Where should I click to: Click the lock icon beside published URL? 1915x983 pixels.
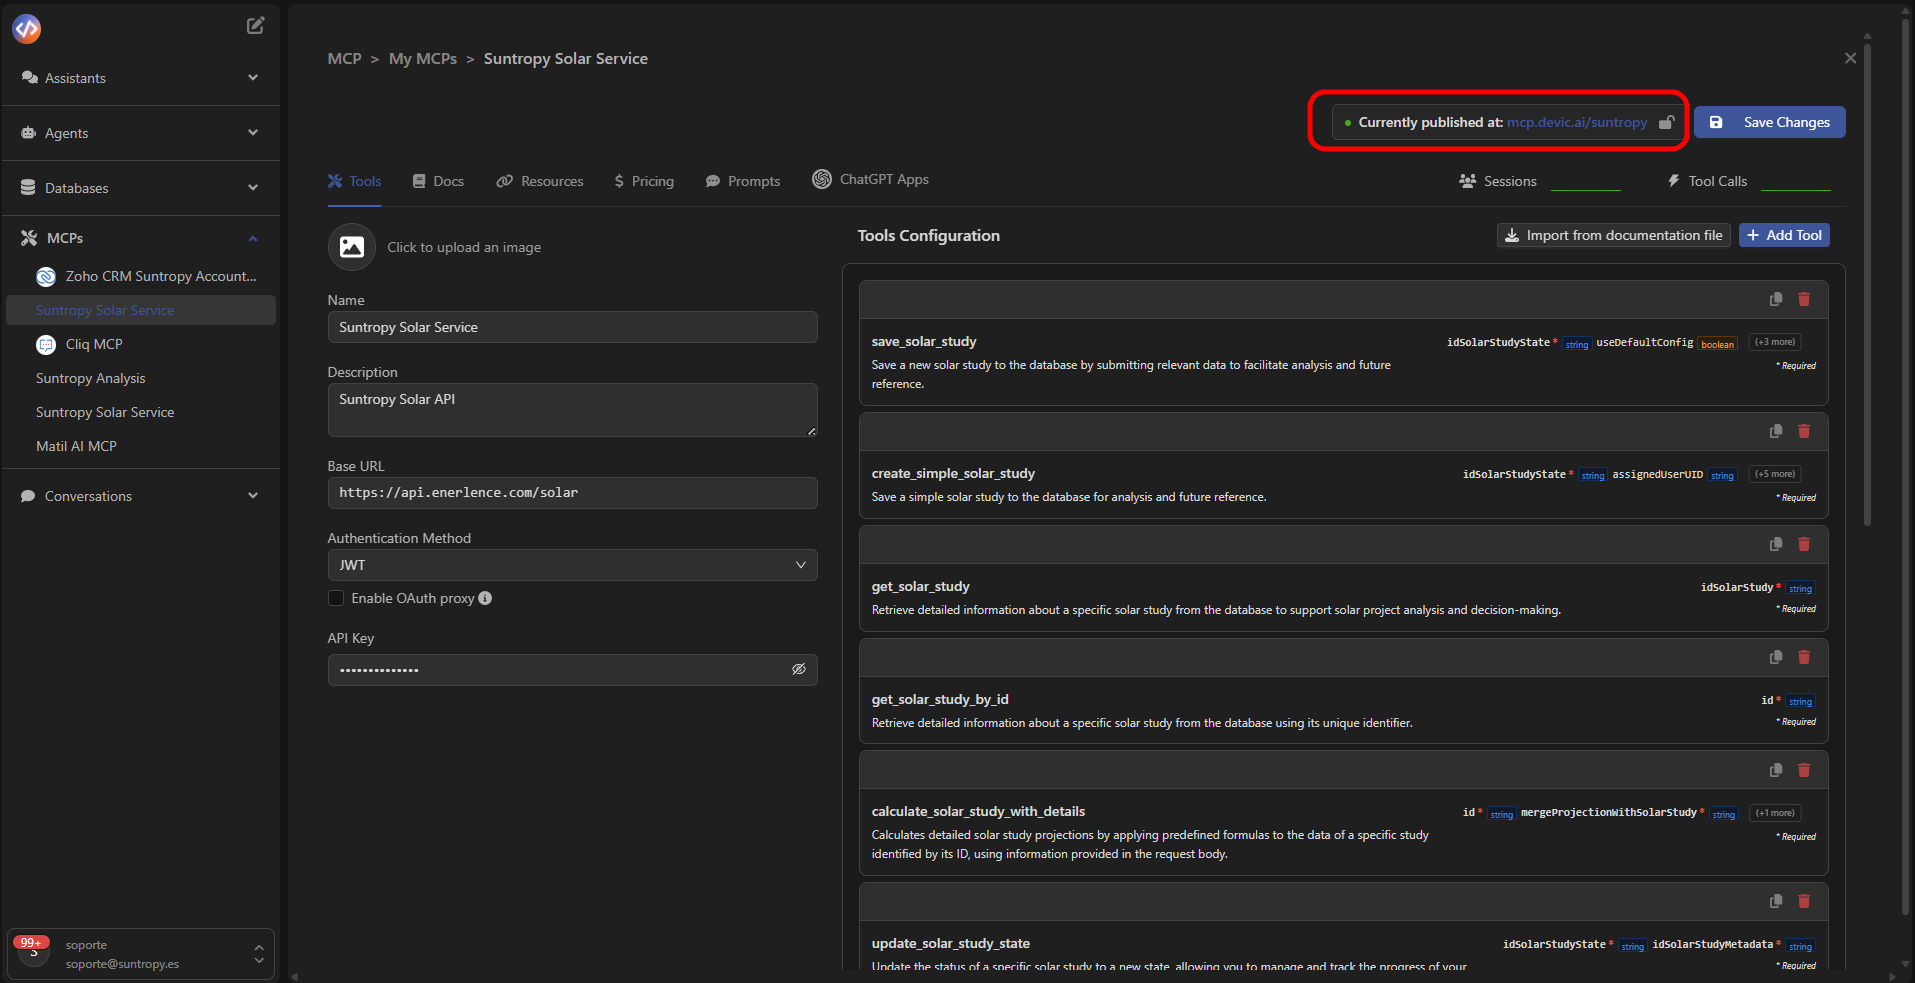[1666, 122]
